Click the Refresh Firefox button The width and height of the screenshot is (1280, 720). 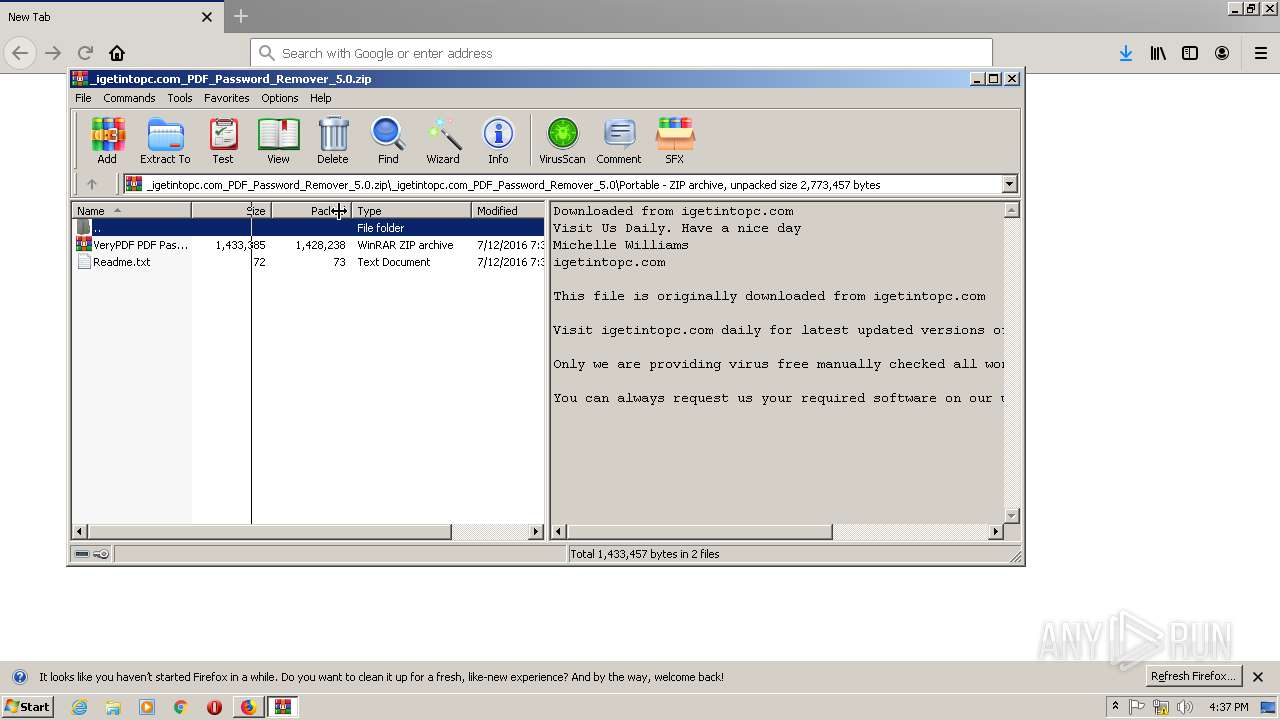tap(1194, 676)
